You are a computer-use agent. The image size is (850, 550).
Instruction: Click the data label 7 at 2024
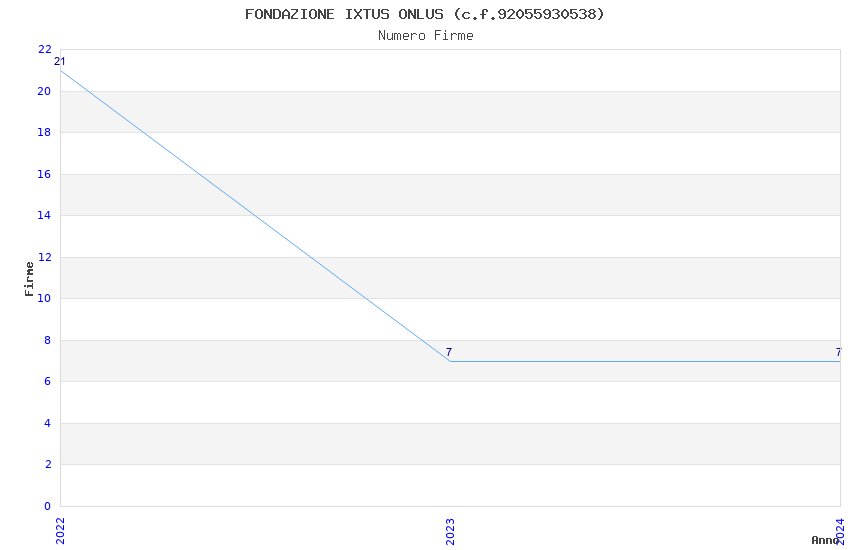839,352
